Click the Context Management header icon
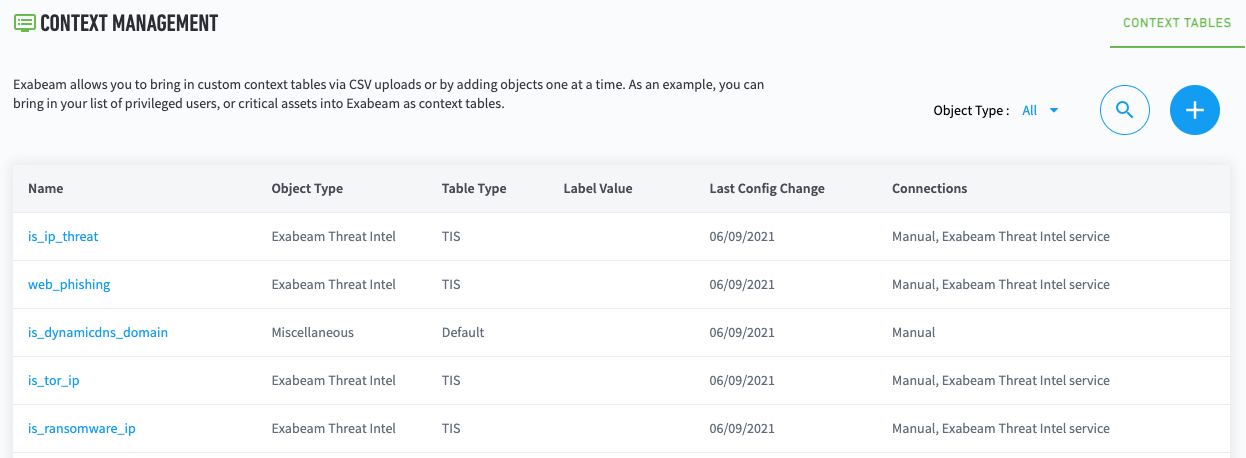The width and height of the screenshot is (1246, 458). pos(24,22)
